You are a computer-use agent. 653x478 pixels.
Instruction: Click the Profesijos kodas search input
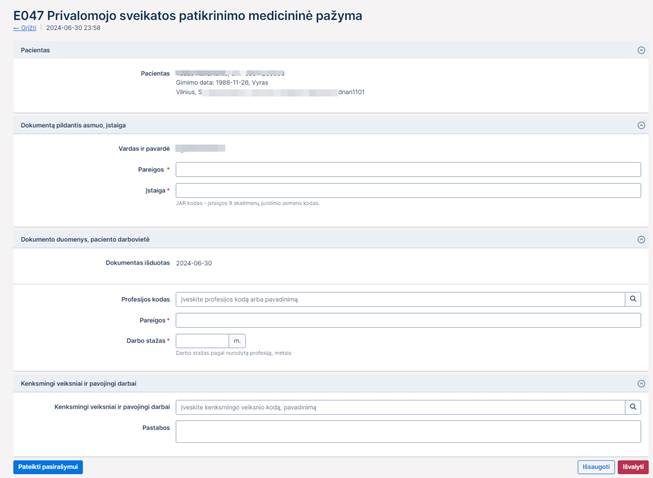click(399, 299)
